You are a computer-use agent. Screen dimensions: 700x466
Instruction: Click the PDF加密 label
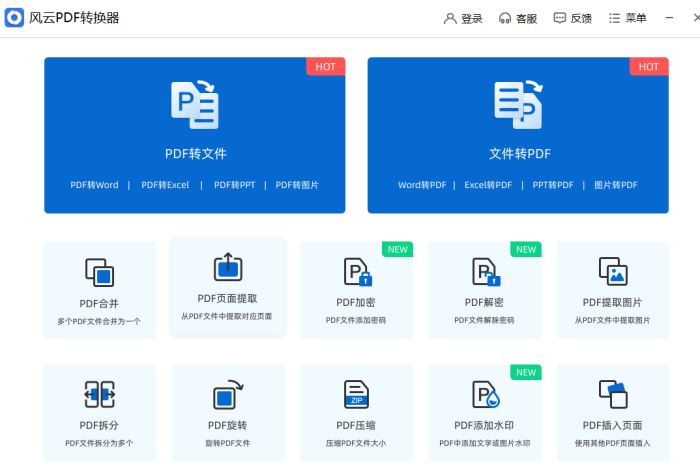coord(356,302)
